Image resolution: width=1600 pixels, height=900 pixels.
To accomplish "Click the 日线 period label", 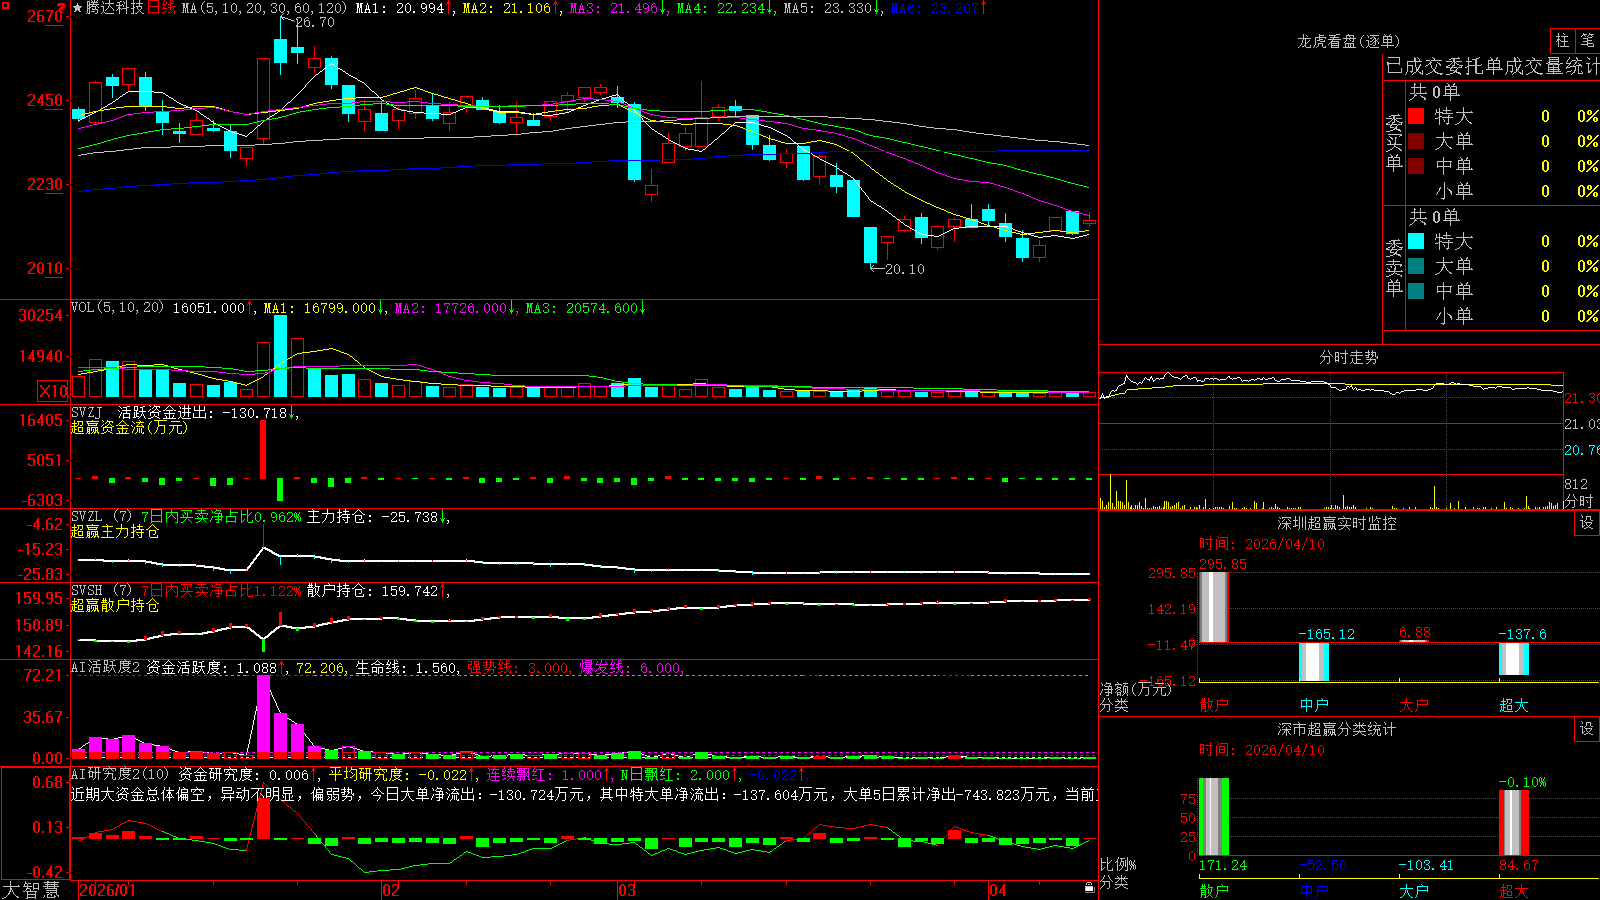I will [161, 8].
